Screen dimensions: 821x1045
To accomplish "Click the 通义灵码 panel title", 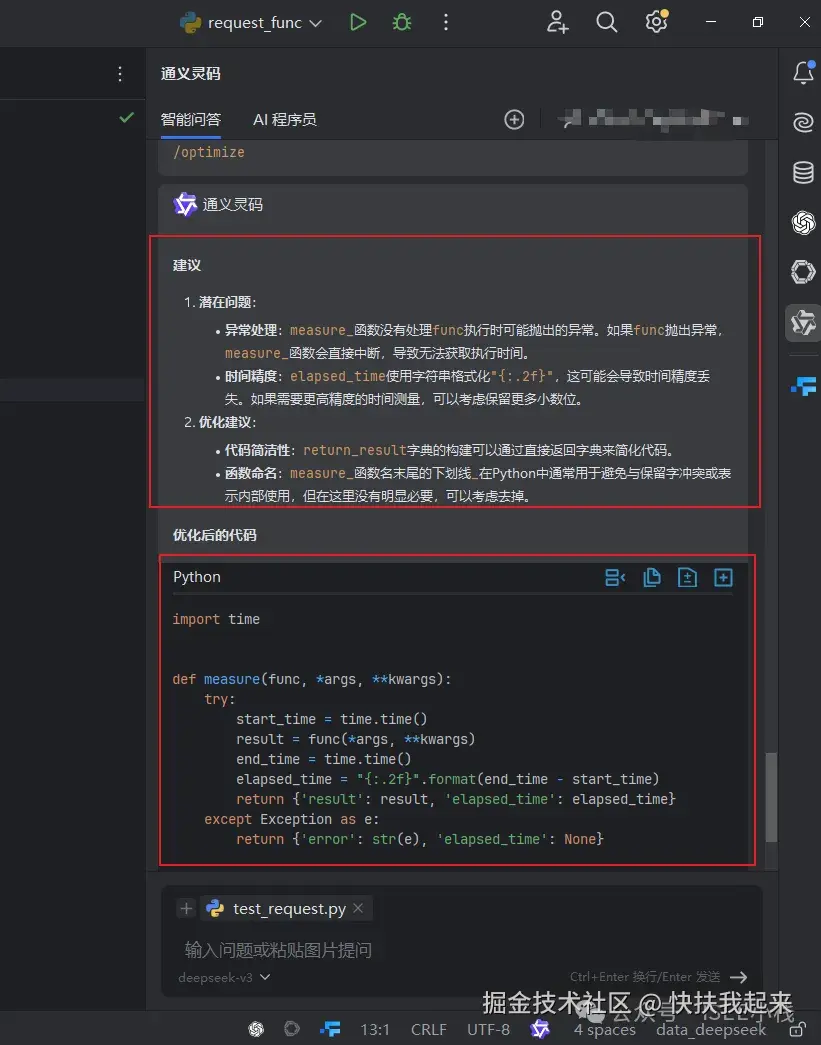I will coord(191,73).
